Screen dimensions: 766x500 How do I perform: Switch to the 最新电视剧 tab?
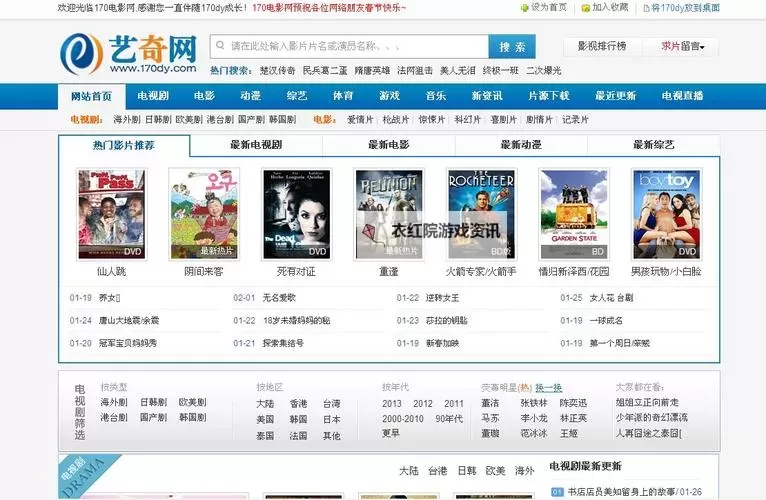click(x=256, y=145)
